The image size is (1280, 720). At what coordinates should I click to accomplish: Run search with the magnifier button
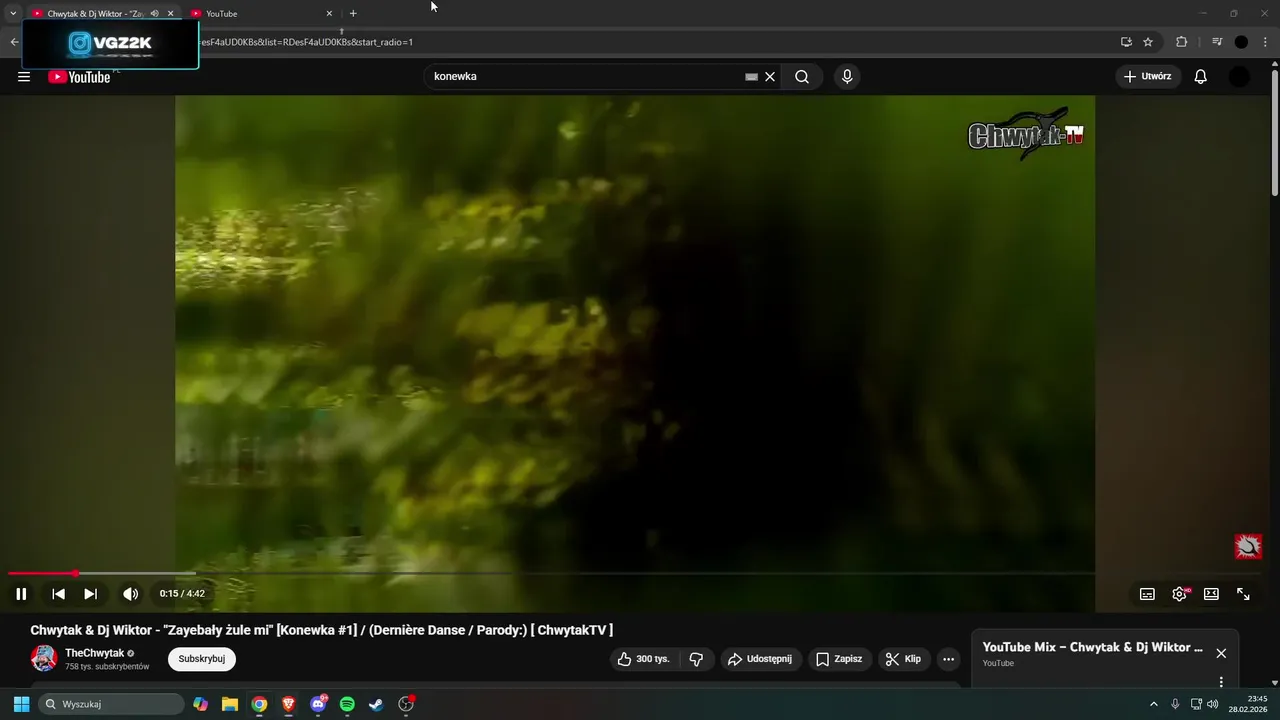[x=802, y=77]
